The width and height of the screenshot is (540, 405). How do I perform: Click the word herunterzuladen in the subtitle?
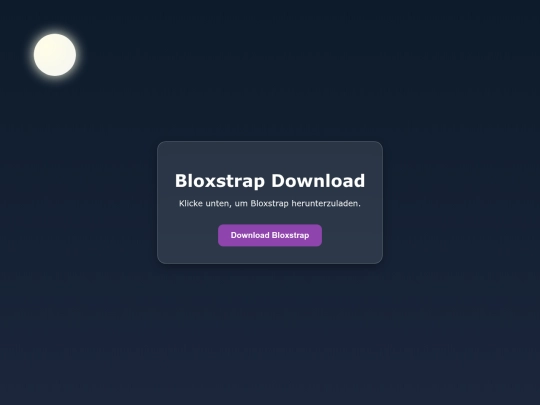tap(326, 203)
